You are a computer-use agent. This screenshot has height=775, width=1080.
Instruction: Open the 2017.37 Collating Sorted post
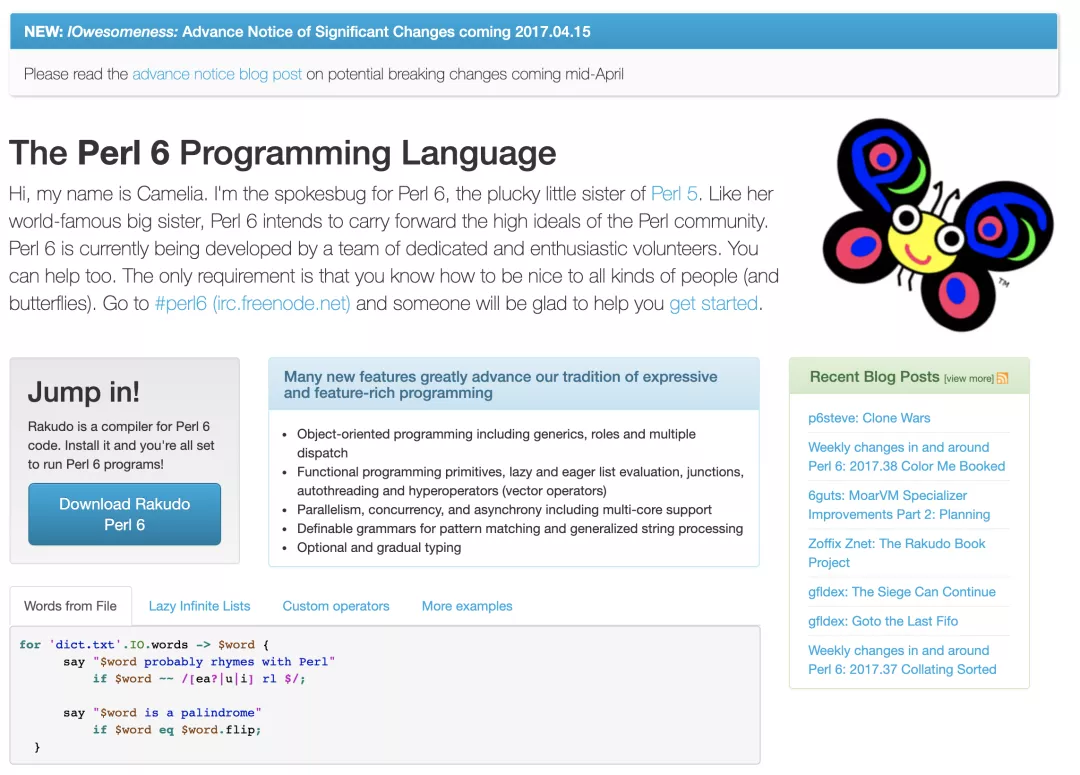click(902, 660)
